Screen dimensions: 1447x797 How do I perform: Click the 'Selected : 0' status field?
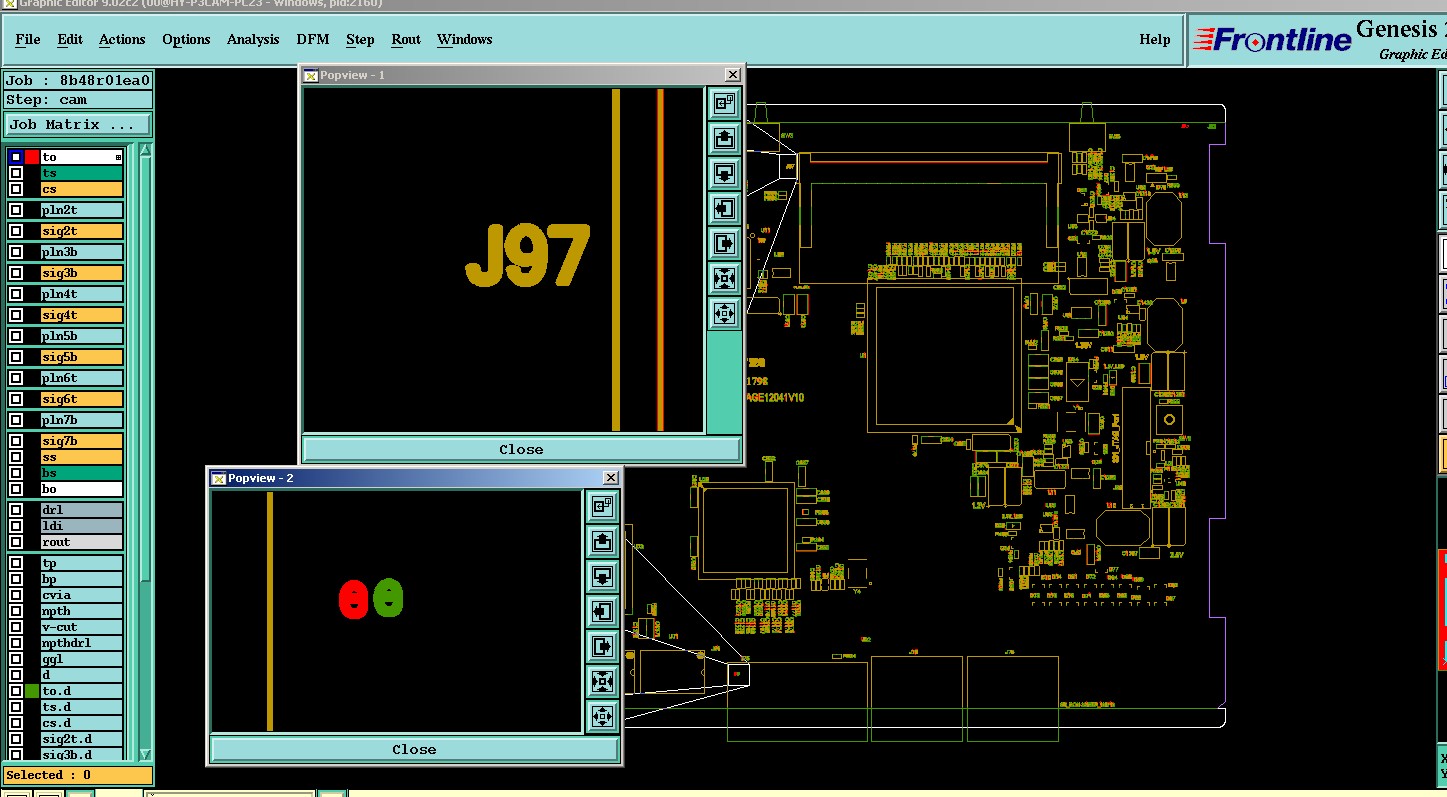click(78, 775)
